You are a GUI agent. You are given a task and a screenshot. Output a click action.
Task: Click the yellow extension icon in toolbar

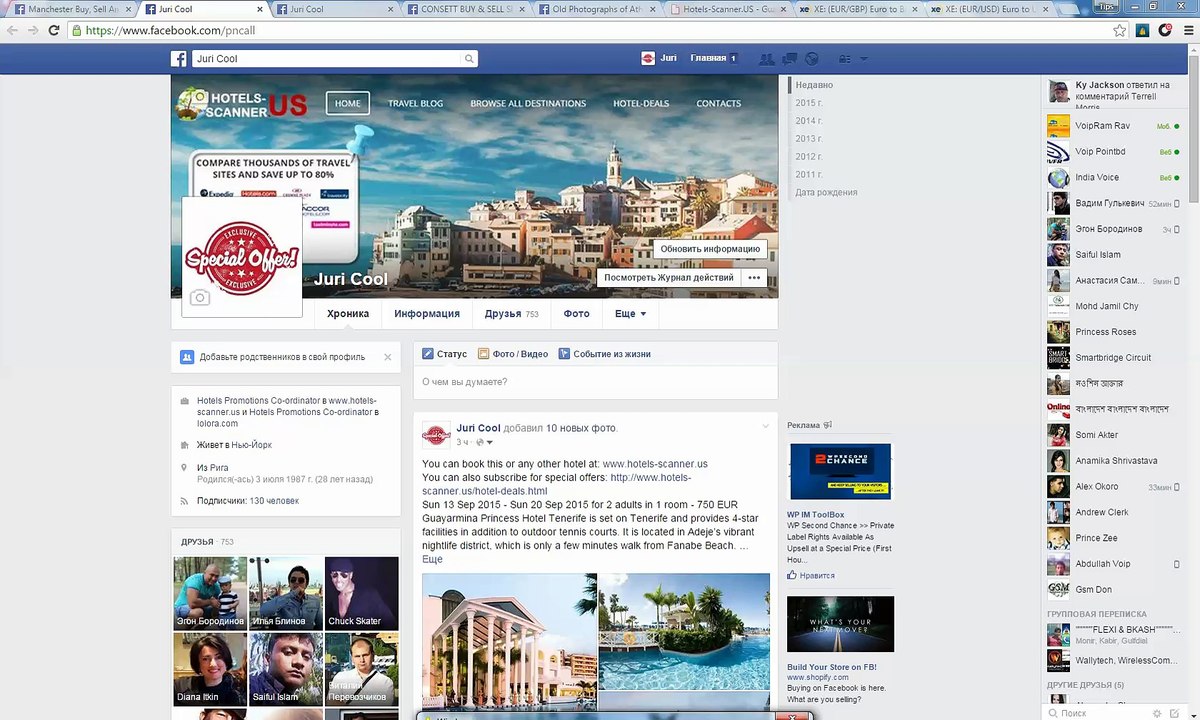pos(1144,30)
